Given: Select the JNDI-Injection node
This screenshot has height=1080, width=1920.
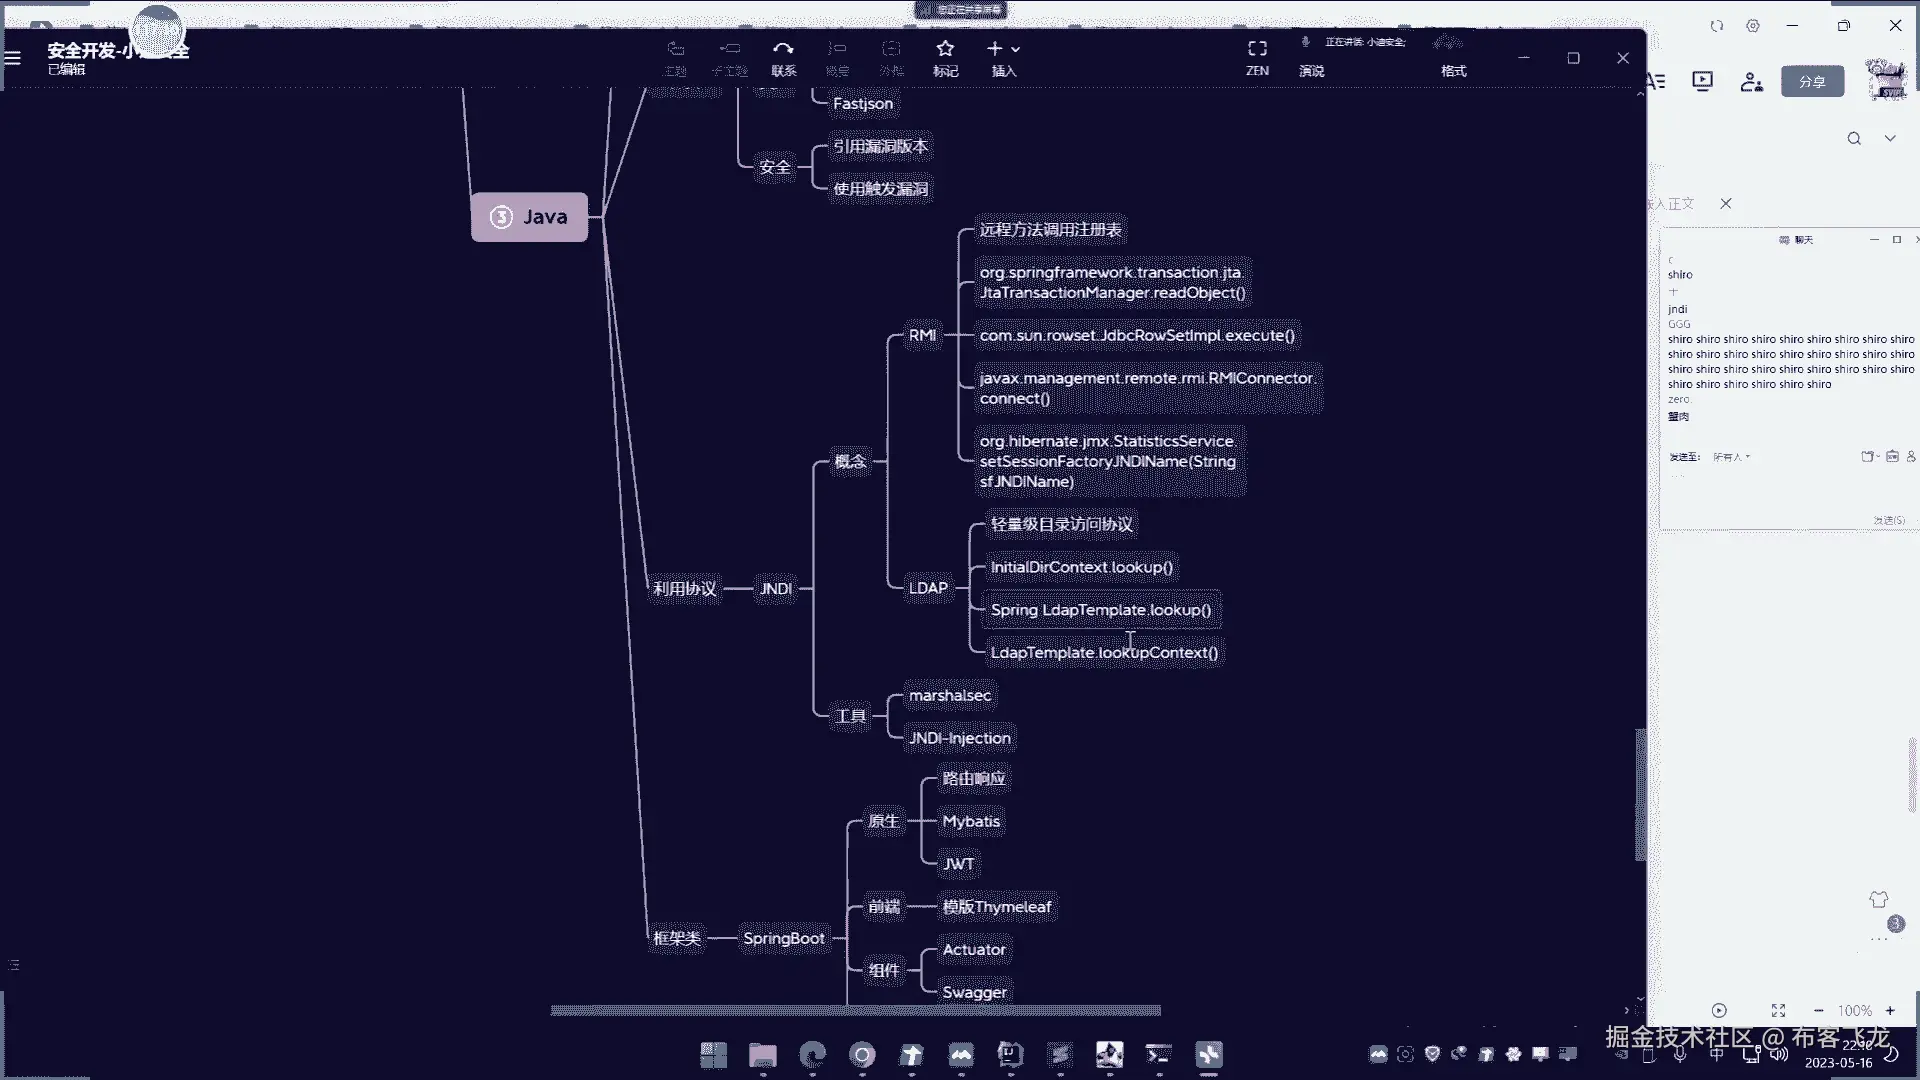Looking at the screenshot, I should 959,738.
